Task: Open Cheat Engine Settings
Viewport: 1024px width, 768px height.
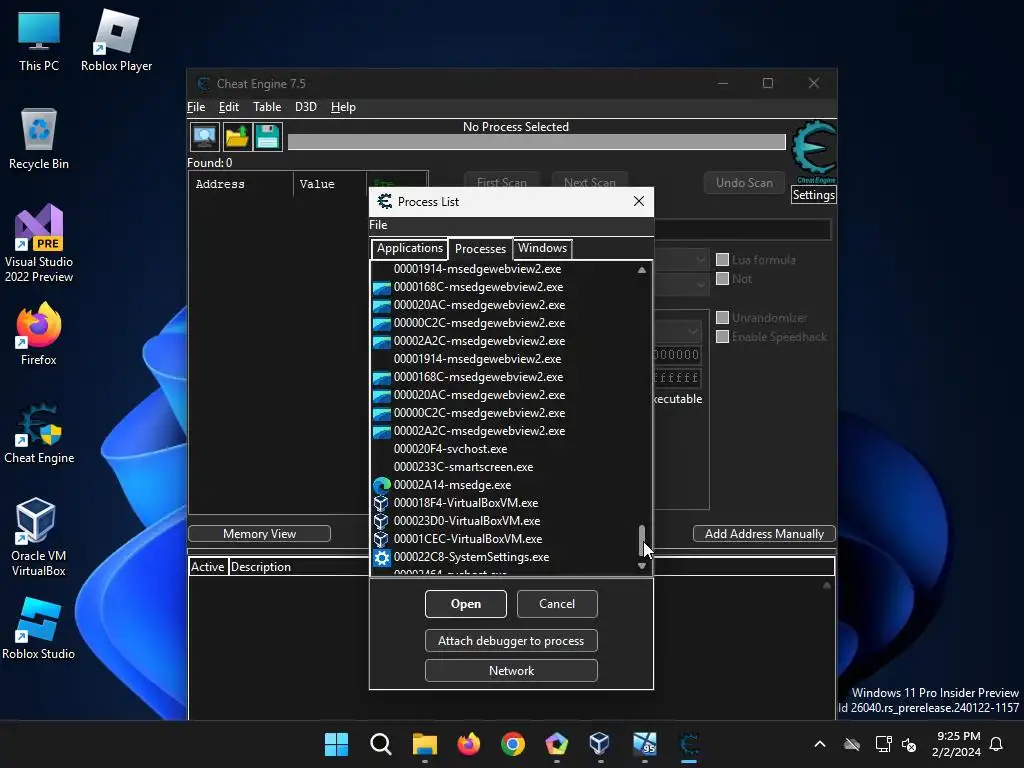Action: coord(813,195)
